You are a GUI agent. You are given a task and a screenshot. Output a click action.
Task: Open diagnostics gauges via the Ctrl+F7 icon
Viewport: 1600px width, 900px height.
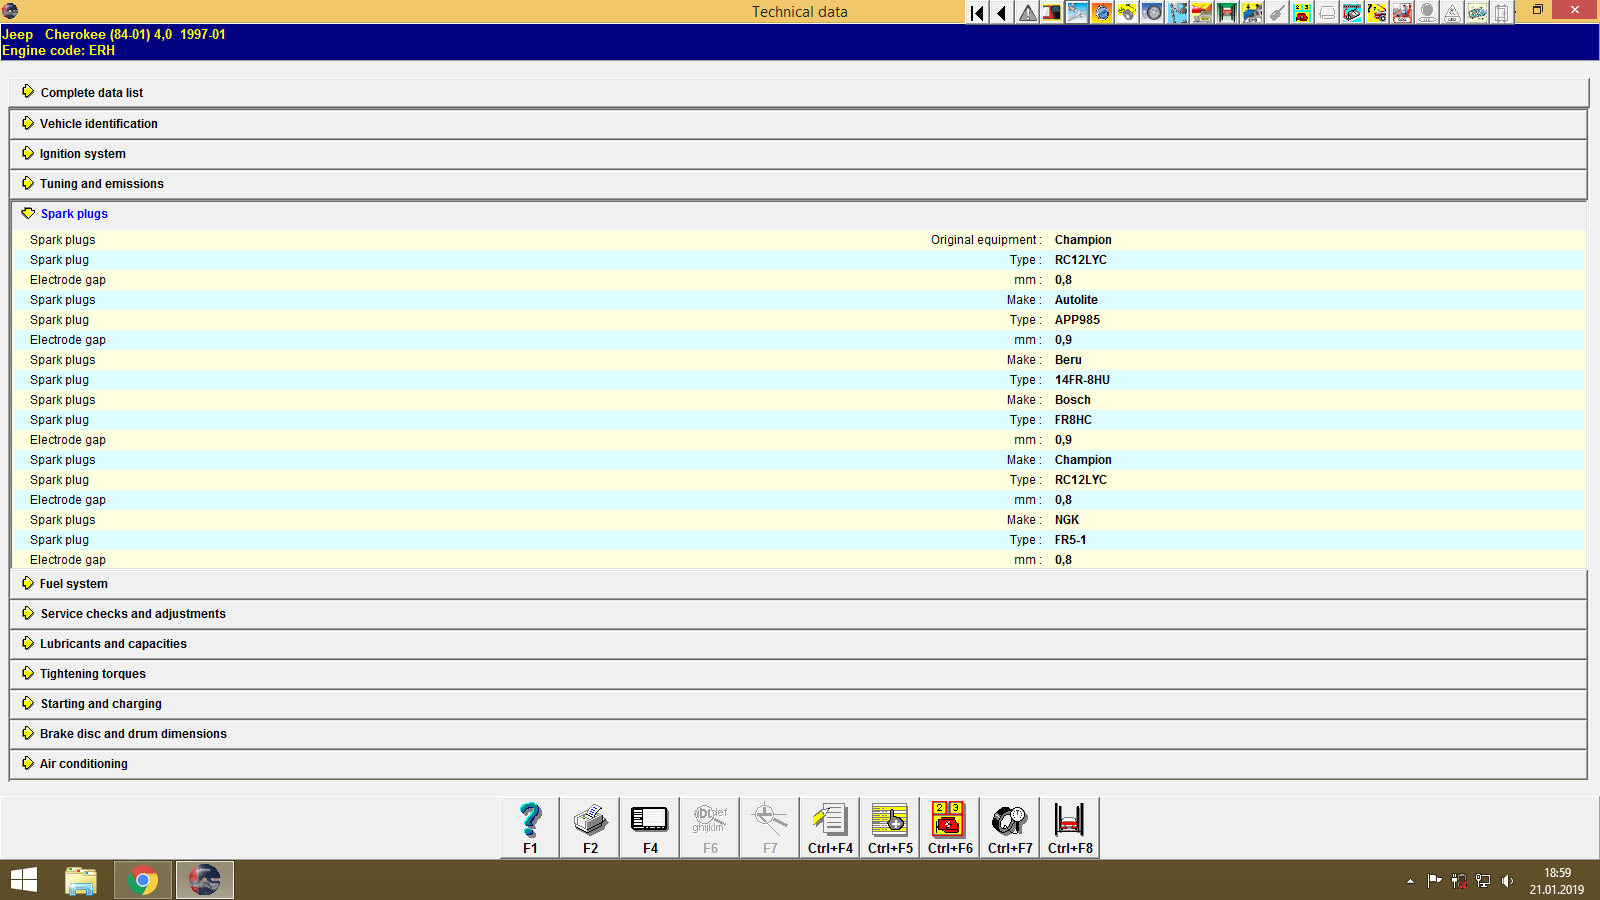[1009, 827]
